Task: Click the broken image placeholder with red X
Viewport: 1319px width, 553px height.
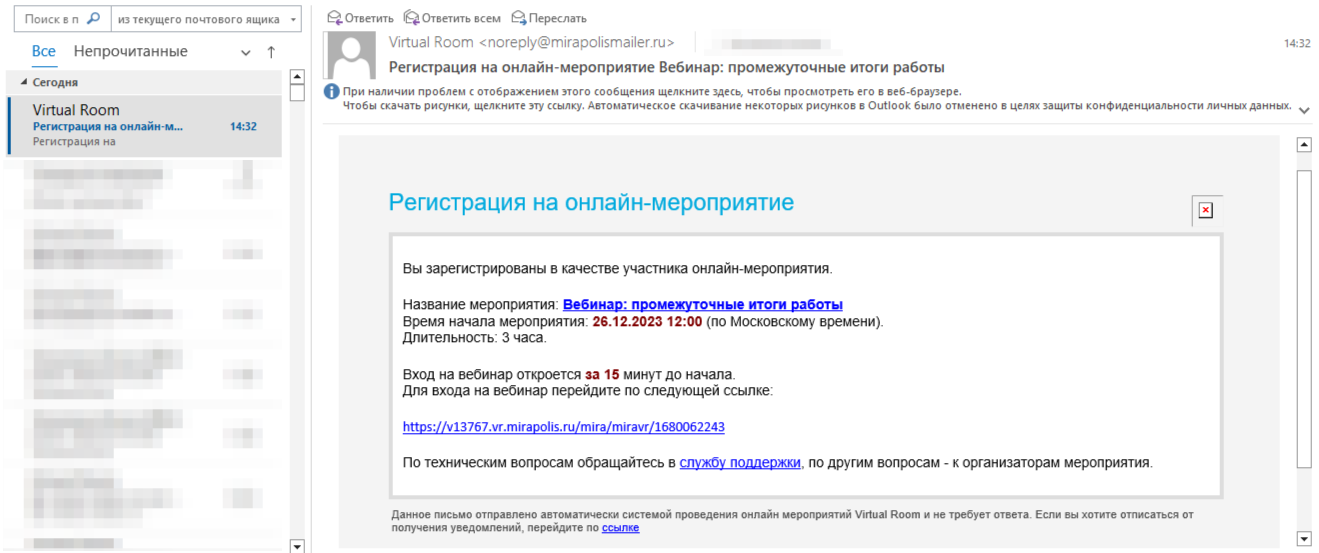Action: click(x=1205, y=210)
